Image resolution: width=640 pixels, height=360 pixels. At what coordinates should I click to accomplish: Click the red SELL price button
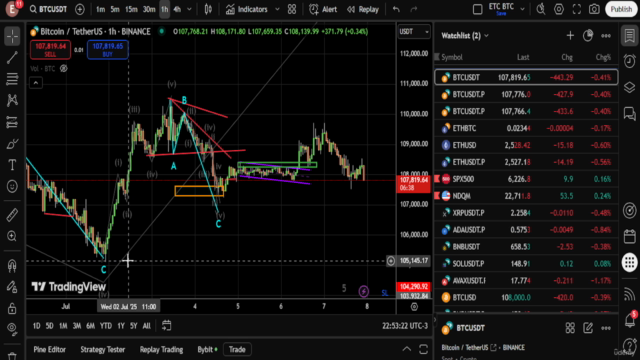coord(50,49)
